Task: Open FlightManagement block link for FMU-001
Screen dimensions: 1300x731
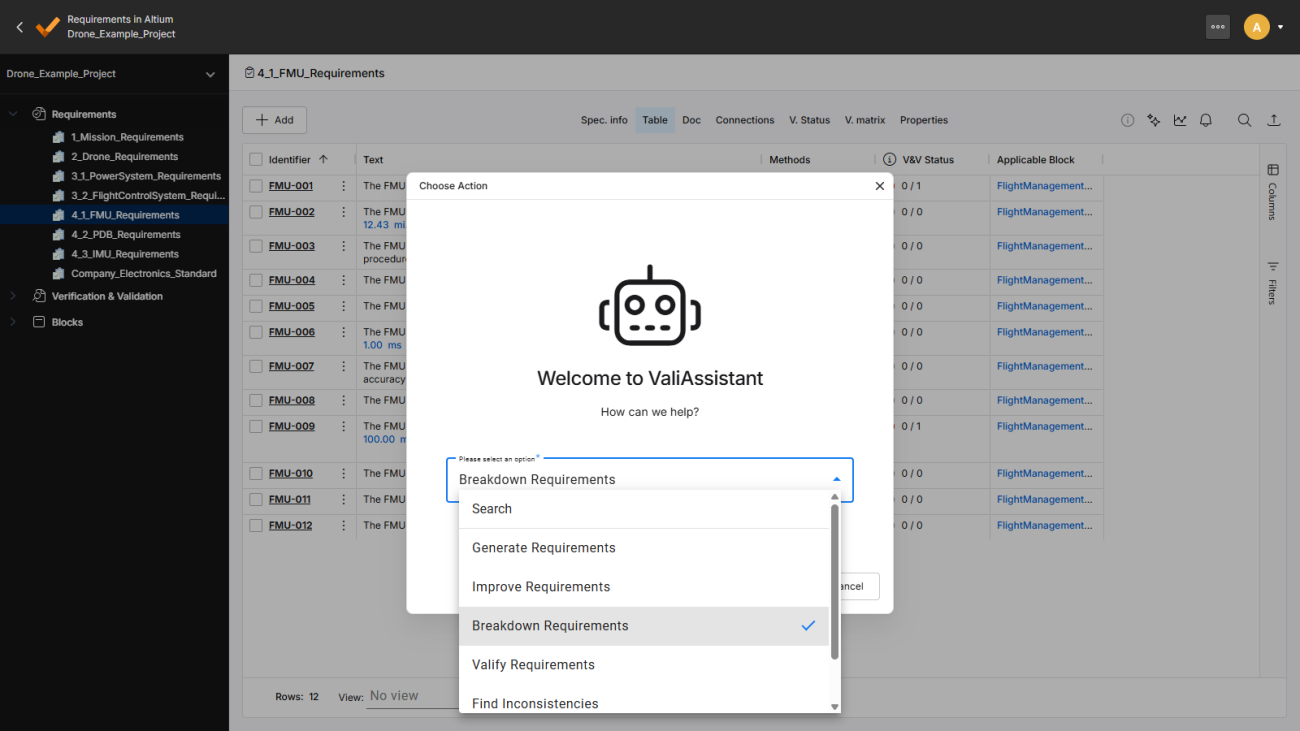Action: [1044, 186]
